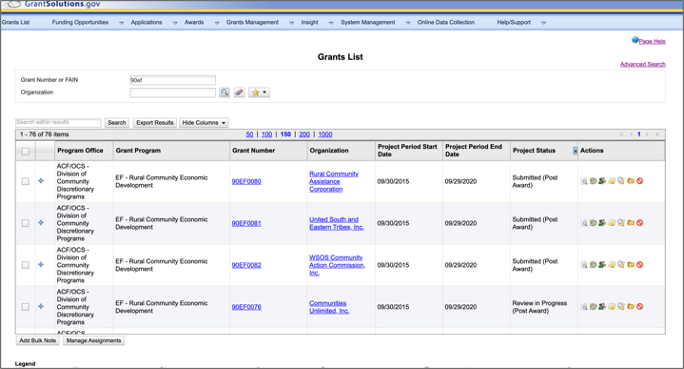Click the arrow after Grants Management menu

pyautogui.click(x=291, y=23)
